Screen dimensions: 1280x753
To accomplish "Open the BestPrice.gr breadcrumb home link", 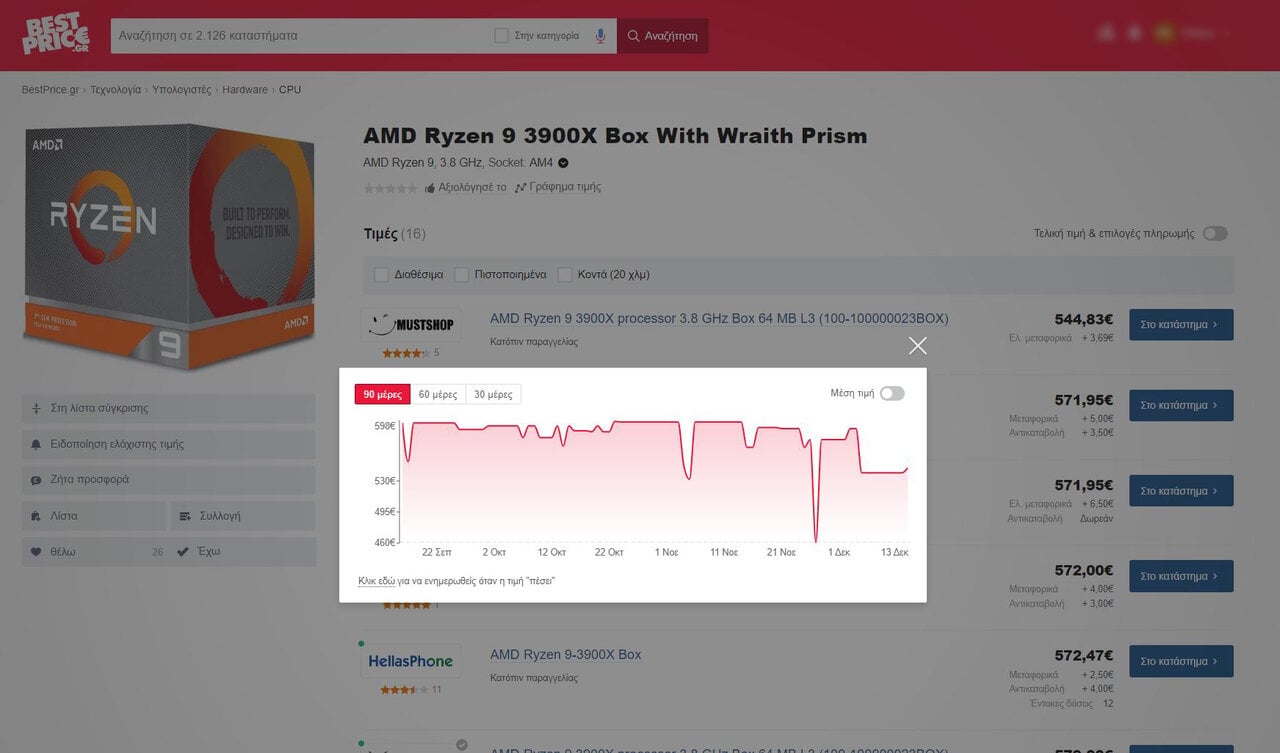I will tap(50, 90).
